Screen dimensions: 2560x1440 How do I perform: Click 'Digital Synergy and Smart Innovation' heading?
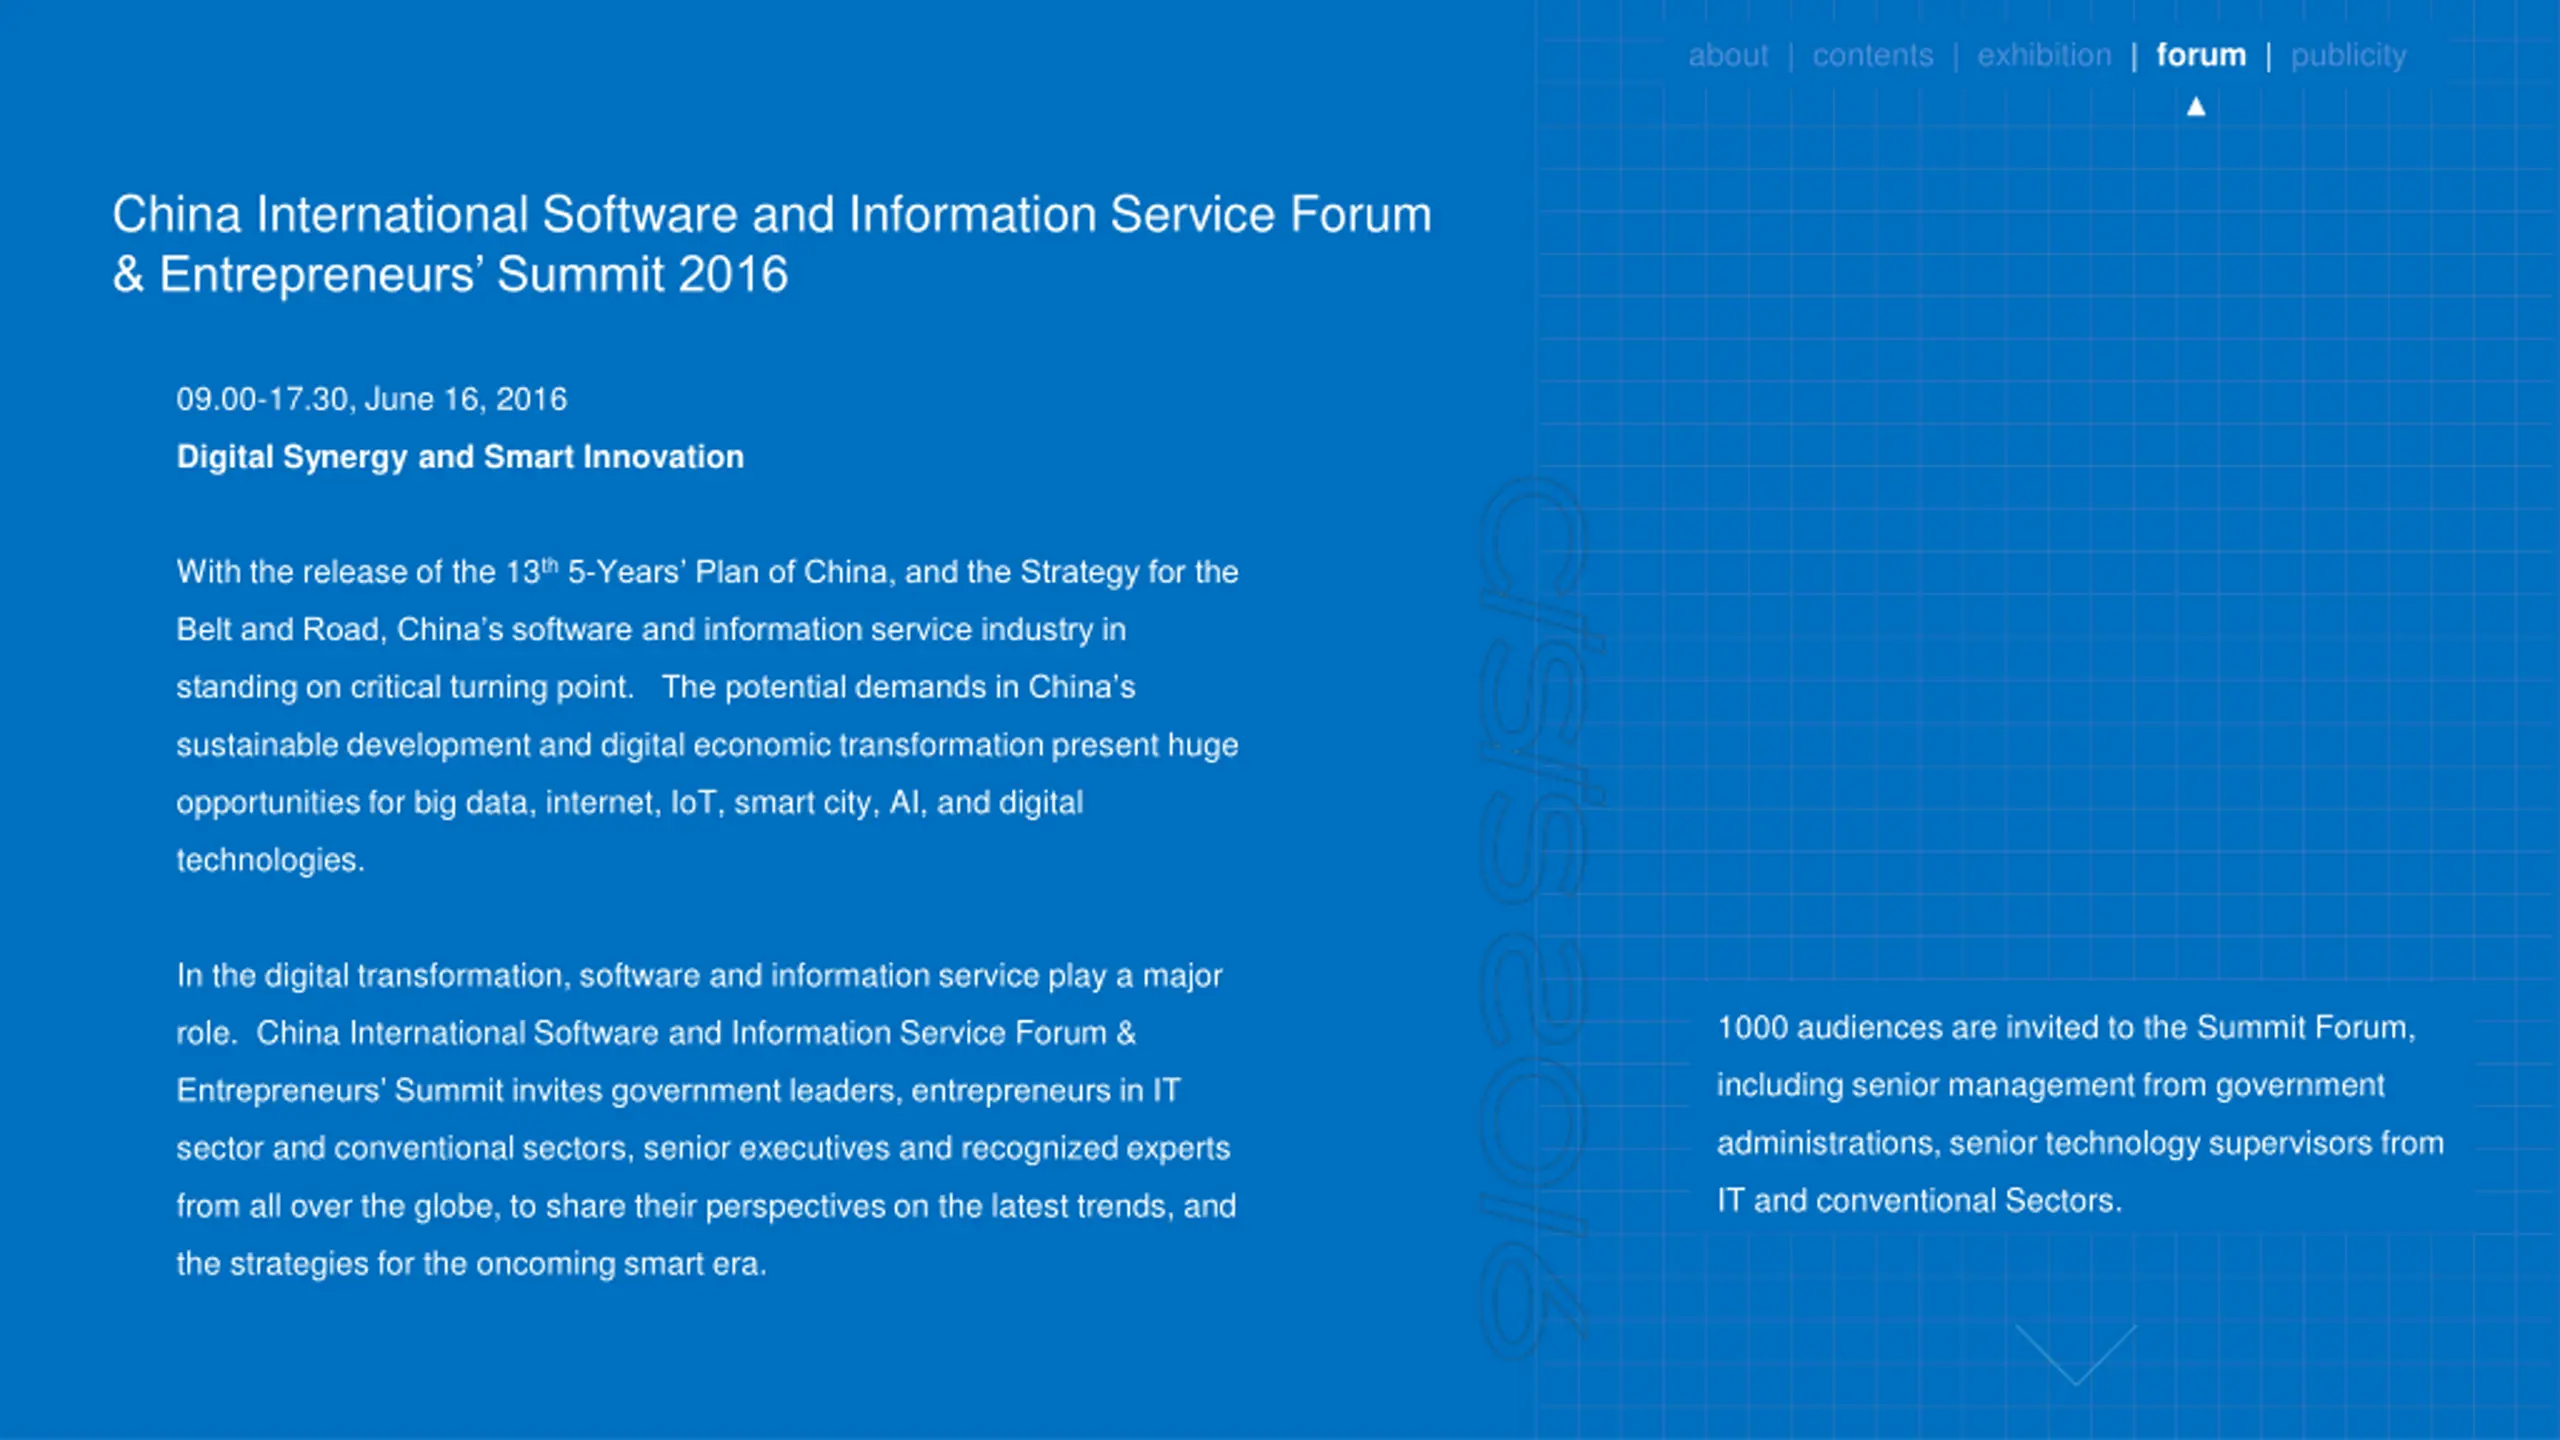pos(460,457)
